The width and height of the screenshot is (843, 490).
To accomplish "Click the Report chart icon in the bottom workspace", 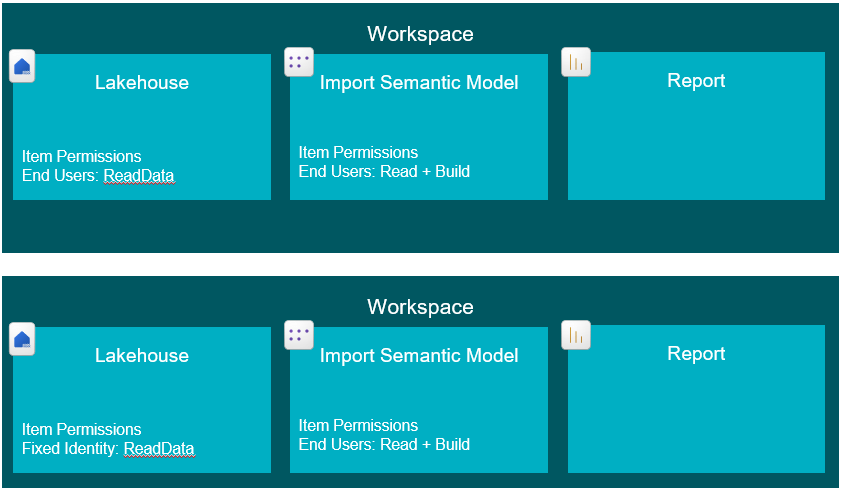I will coord(576,336).
